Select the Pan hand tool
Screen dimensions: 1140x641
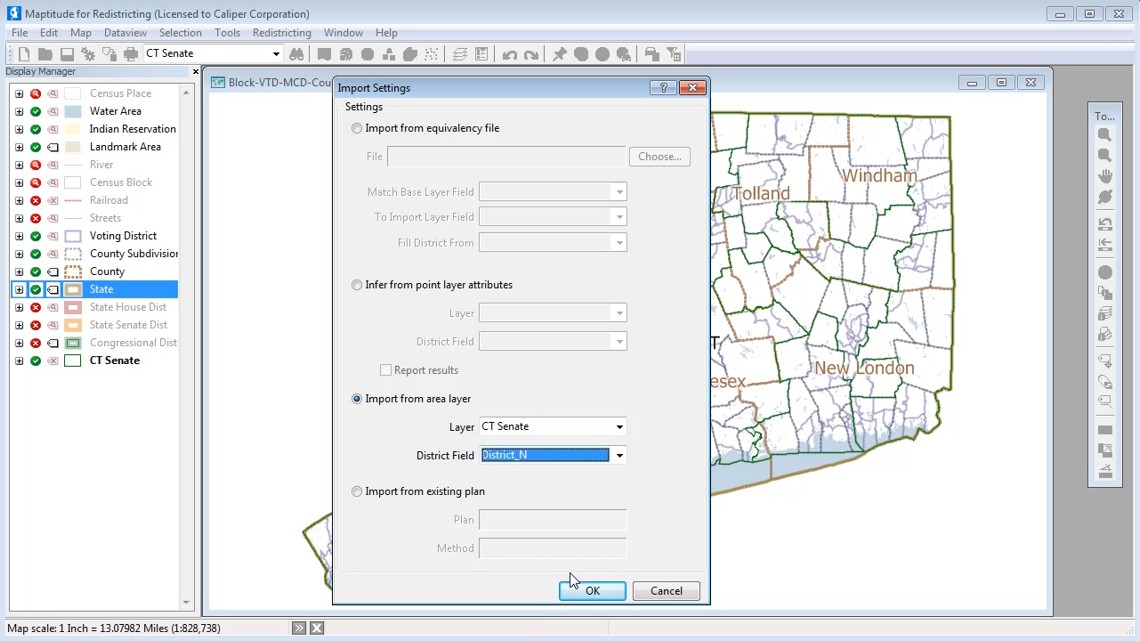pyautogui.click(x=1105, y=176)
